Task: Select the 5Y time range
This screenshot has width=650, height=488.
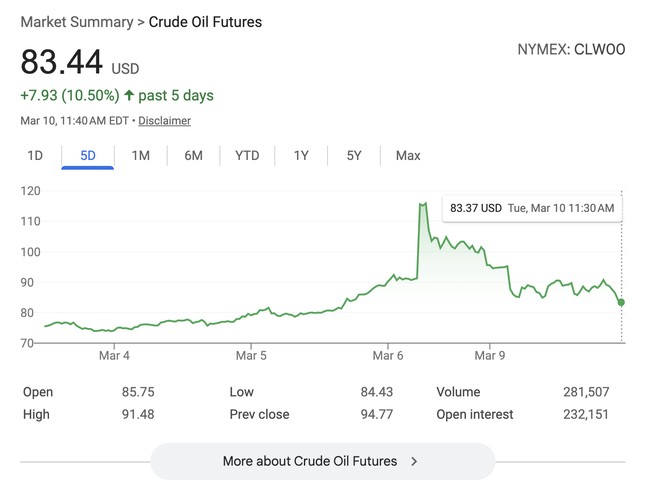Action: [x=354, y=155]
